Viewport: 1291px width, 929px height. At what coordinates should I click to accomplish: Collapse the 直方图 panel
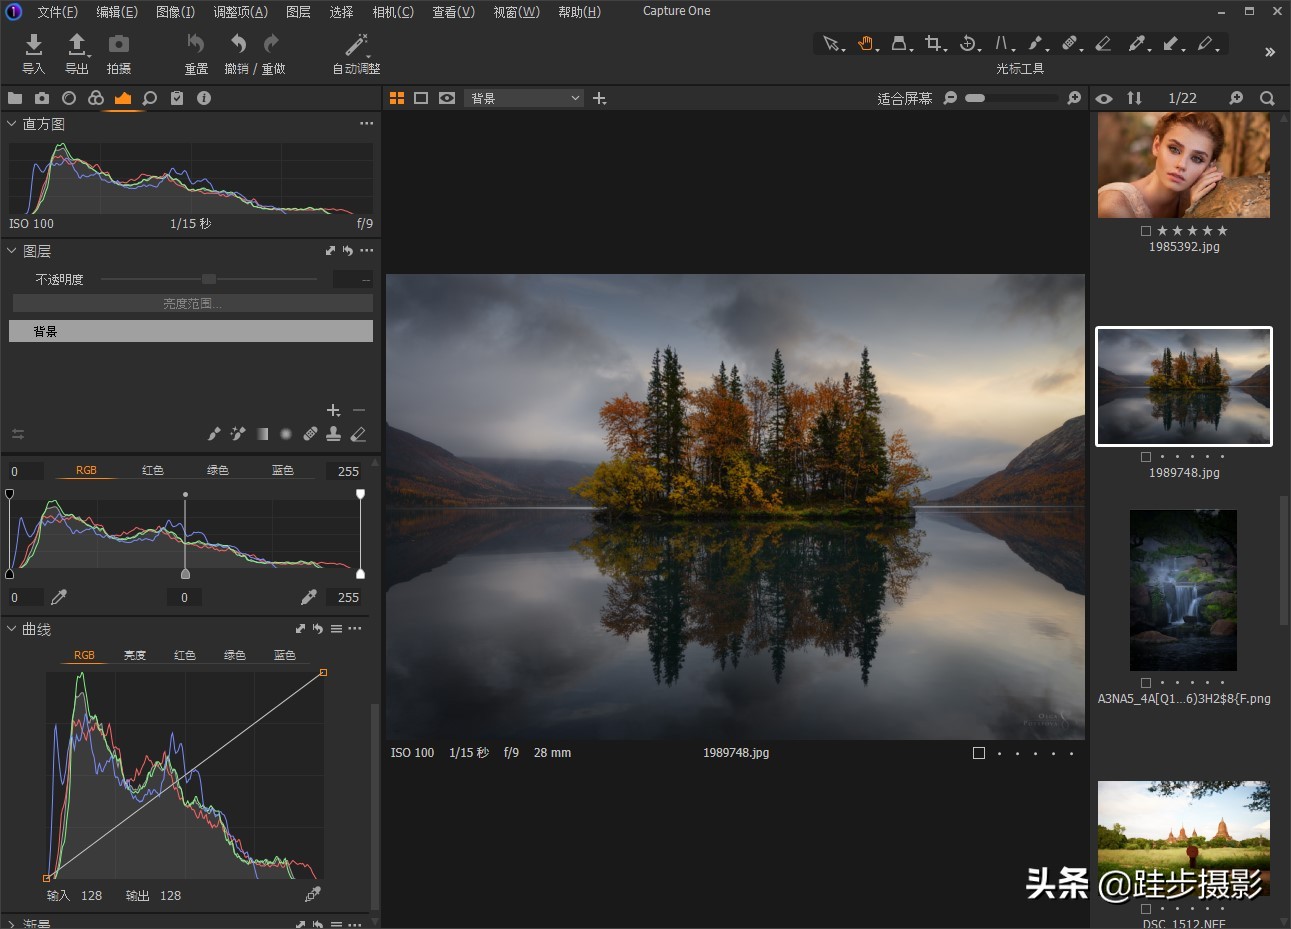pos(11,124)
